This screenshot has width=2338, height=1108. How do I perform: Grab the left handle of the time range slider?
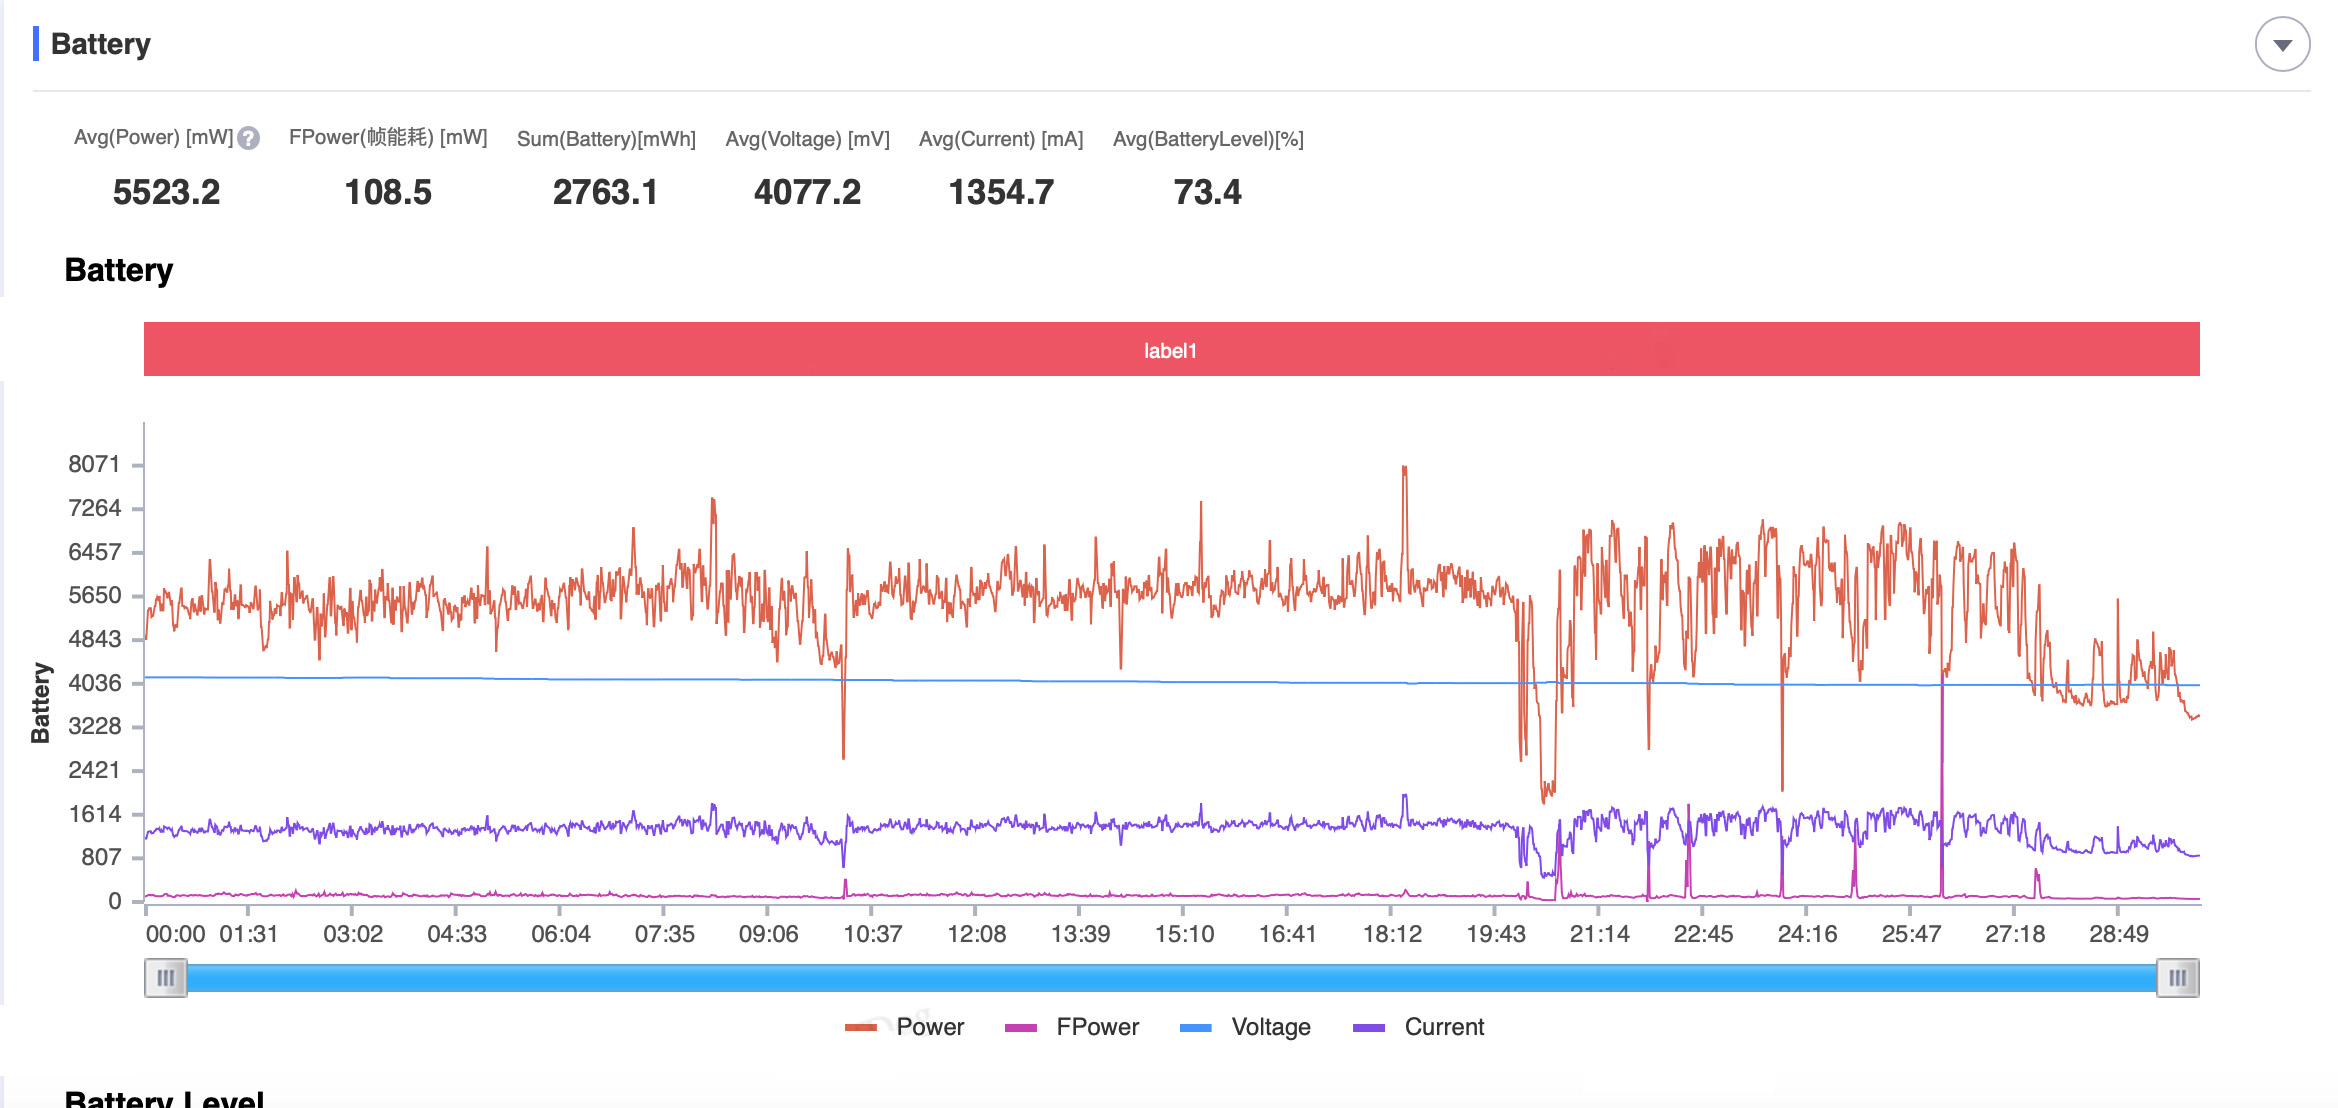pos(166,978)
